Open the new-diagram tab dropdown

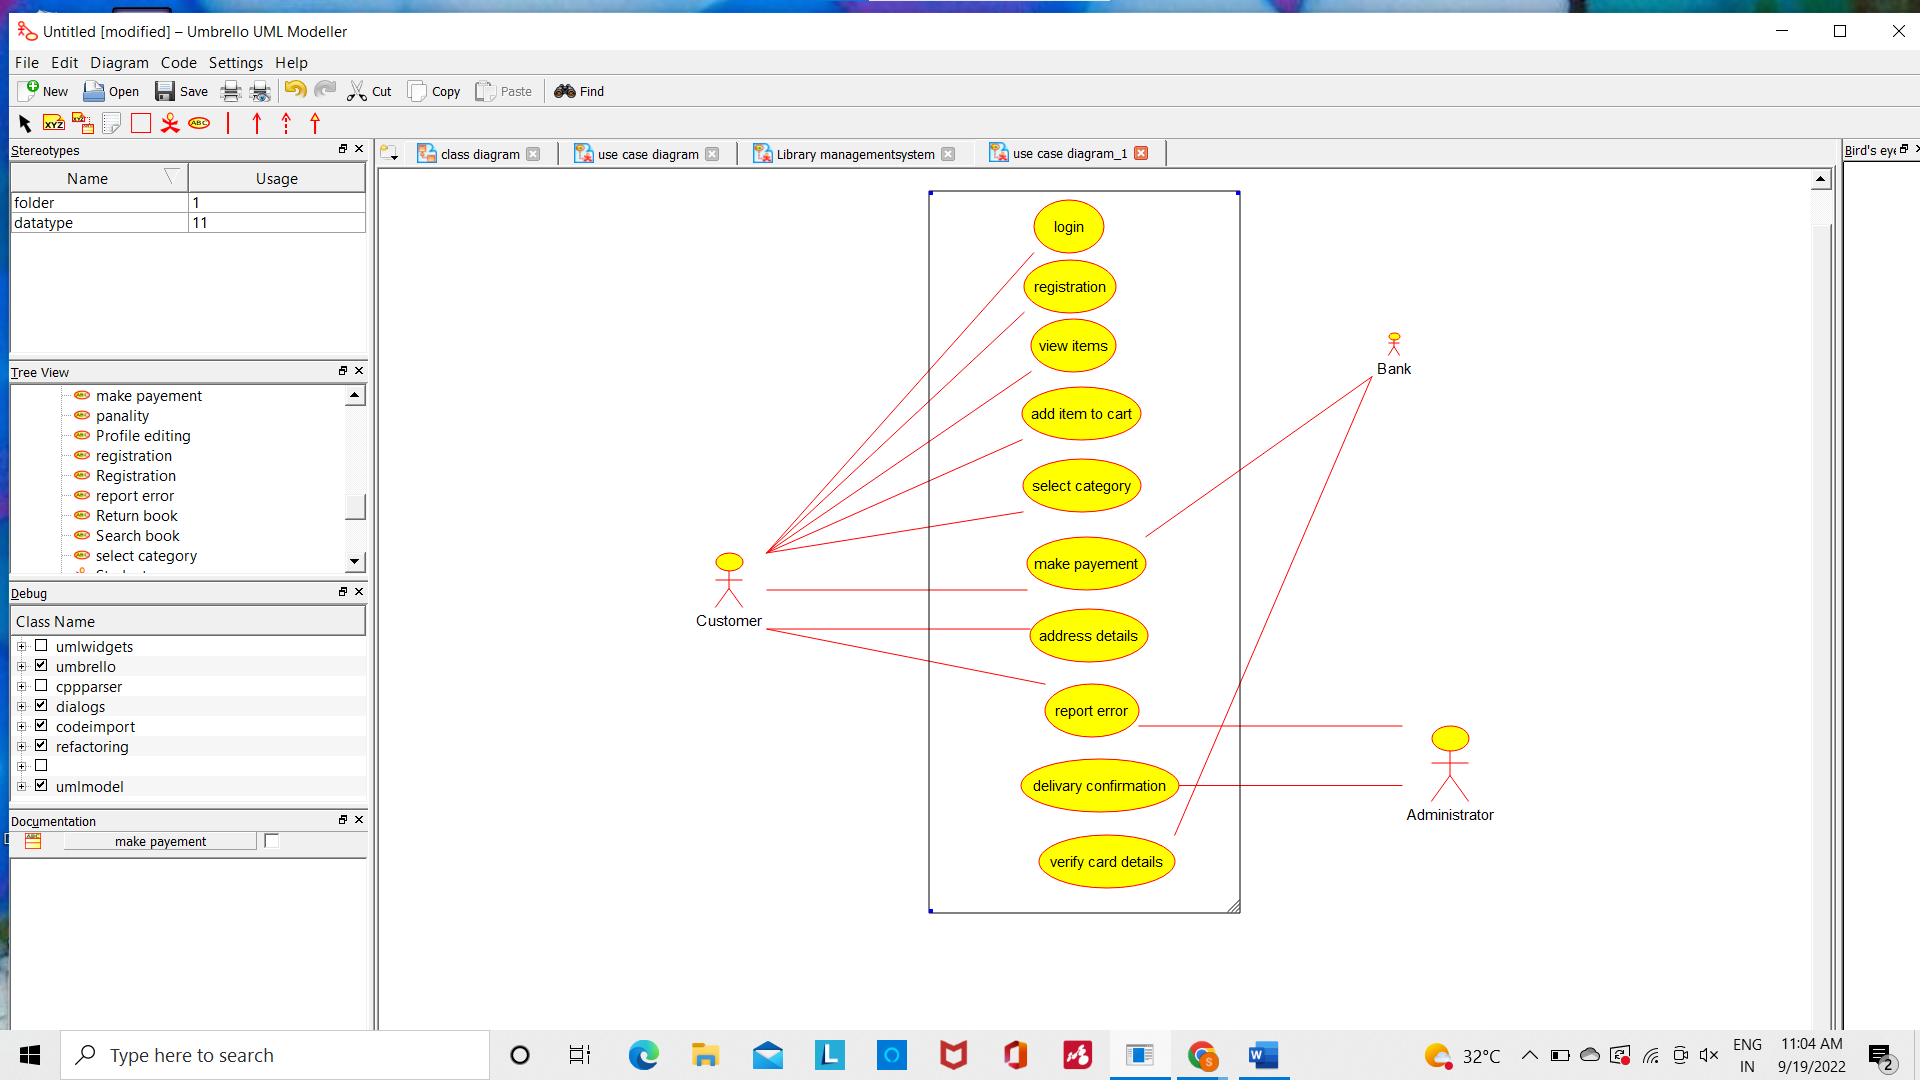point(389,153)
